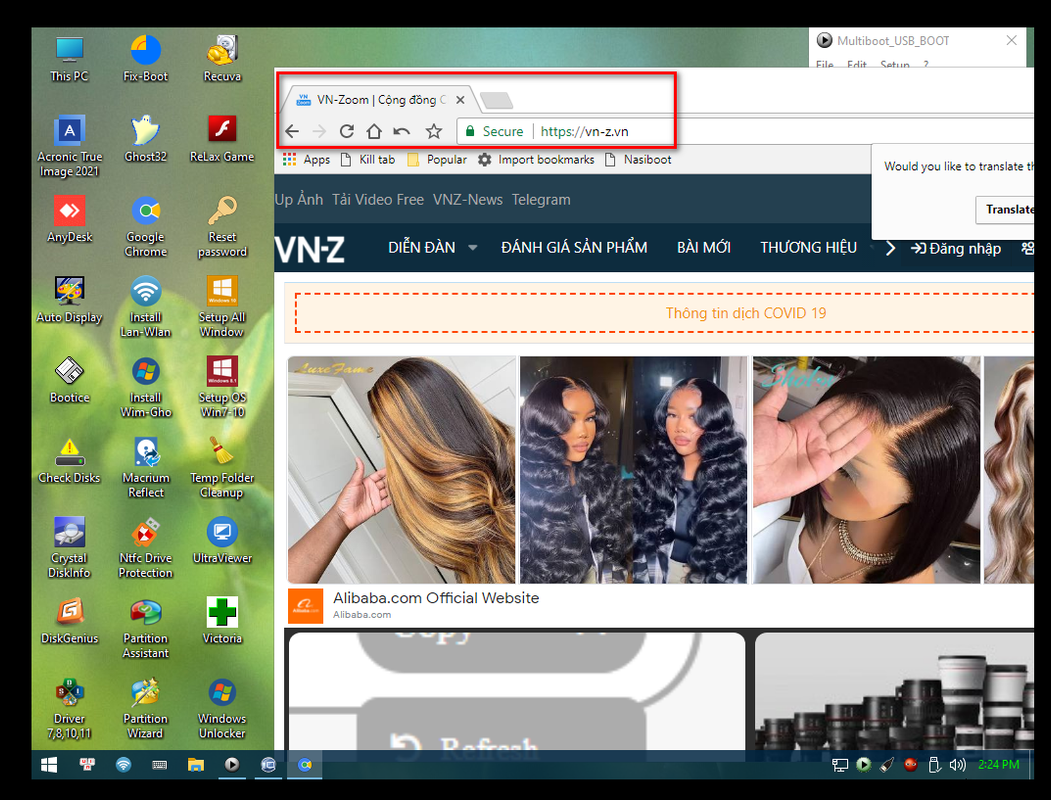Click the browser Forward arrow
This screenshot has height=800, width=1051.
(x=319, y=131)
